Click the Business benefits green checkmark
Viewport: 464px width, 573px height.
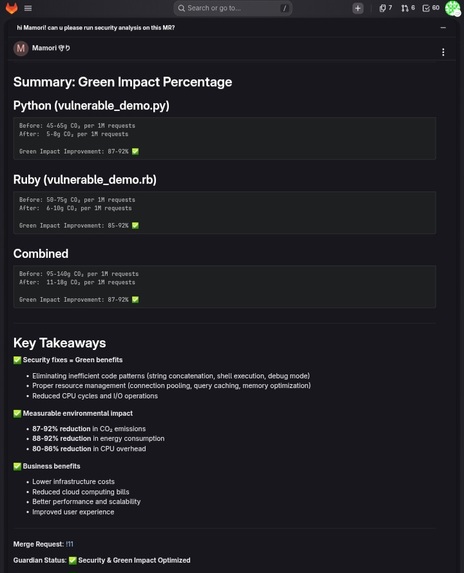(x=17, y=466)
